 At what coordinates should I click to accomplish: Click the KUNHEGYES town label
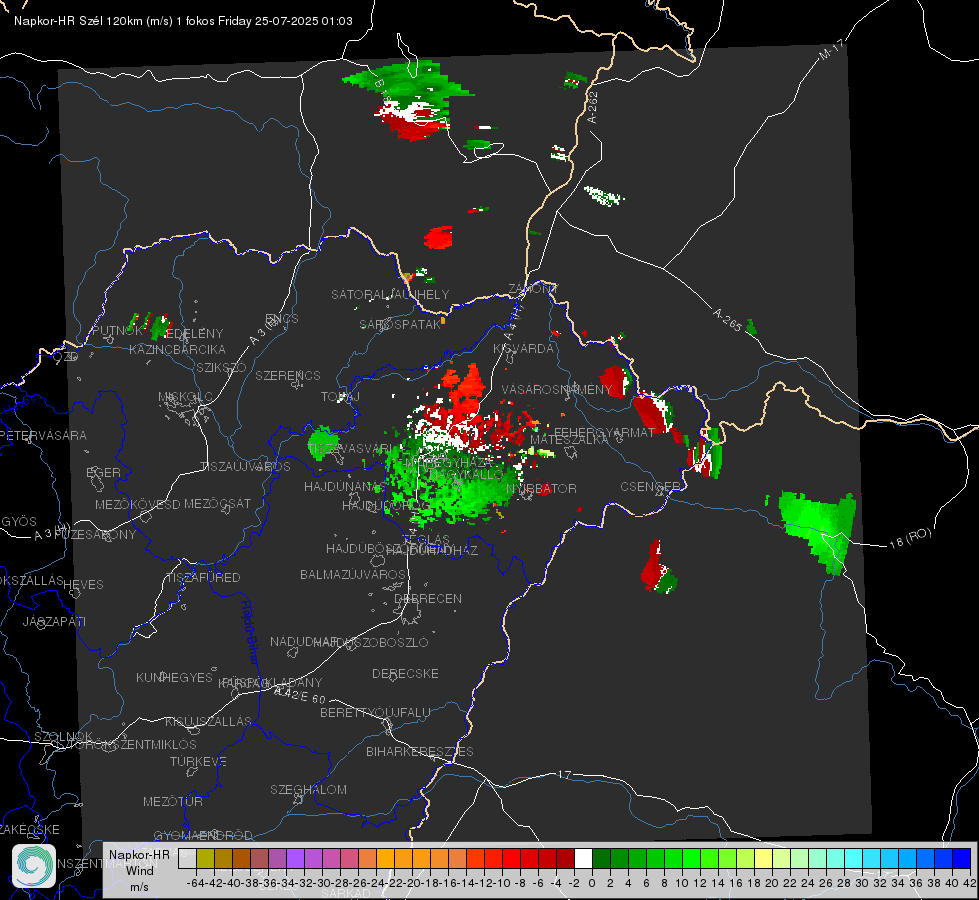tap(174, 678)
